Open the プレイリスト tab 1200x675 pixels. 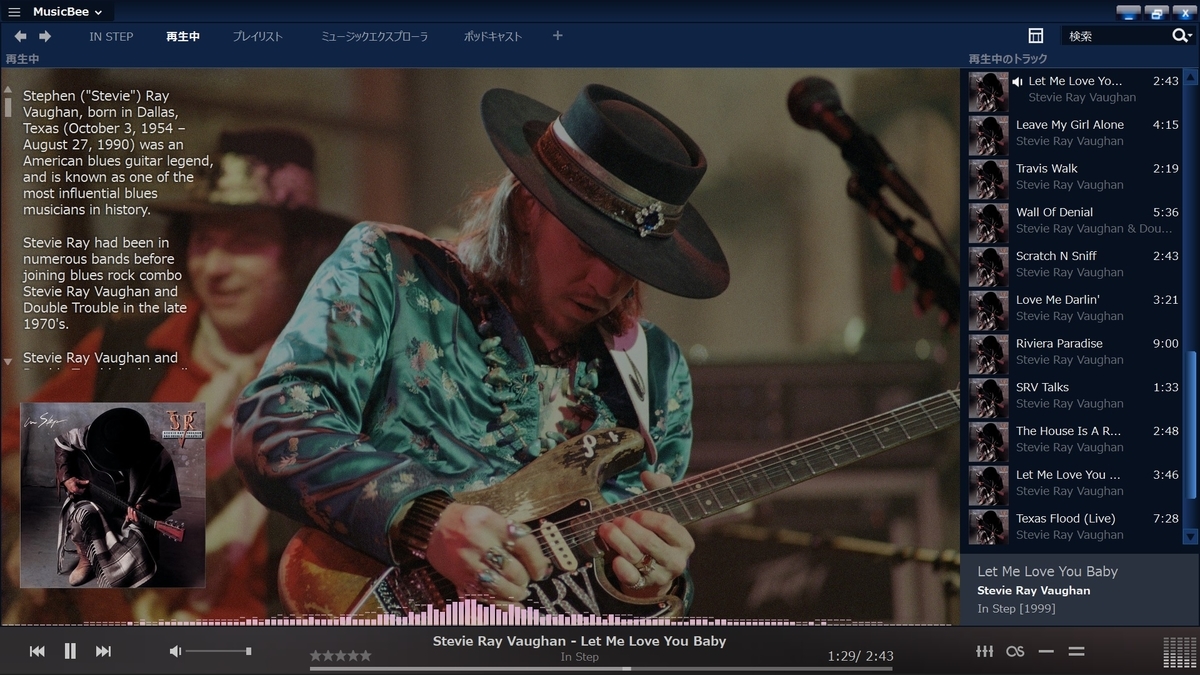tap(258, 36)
